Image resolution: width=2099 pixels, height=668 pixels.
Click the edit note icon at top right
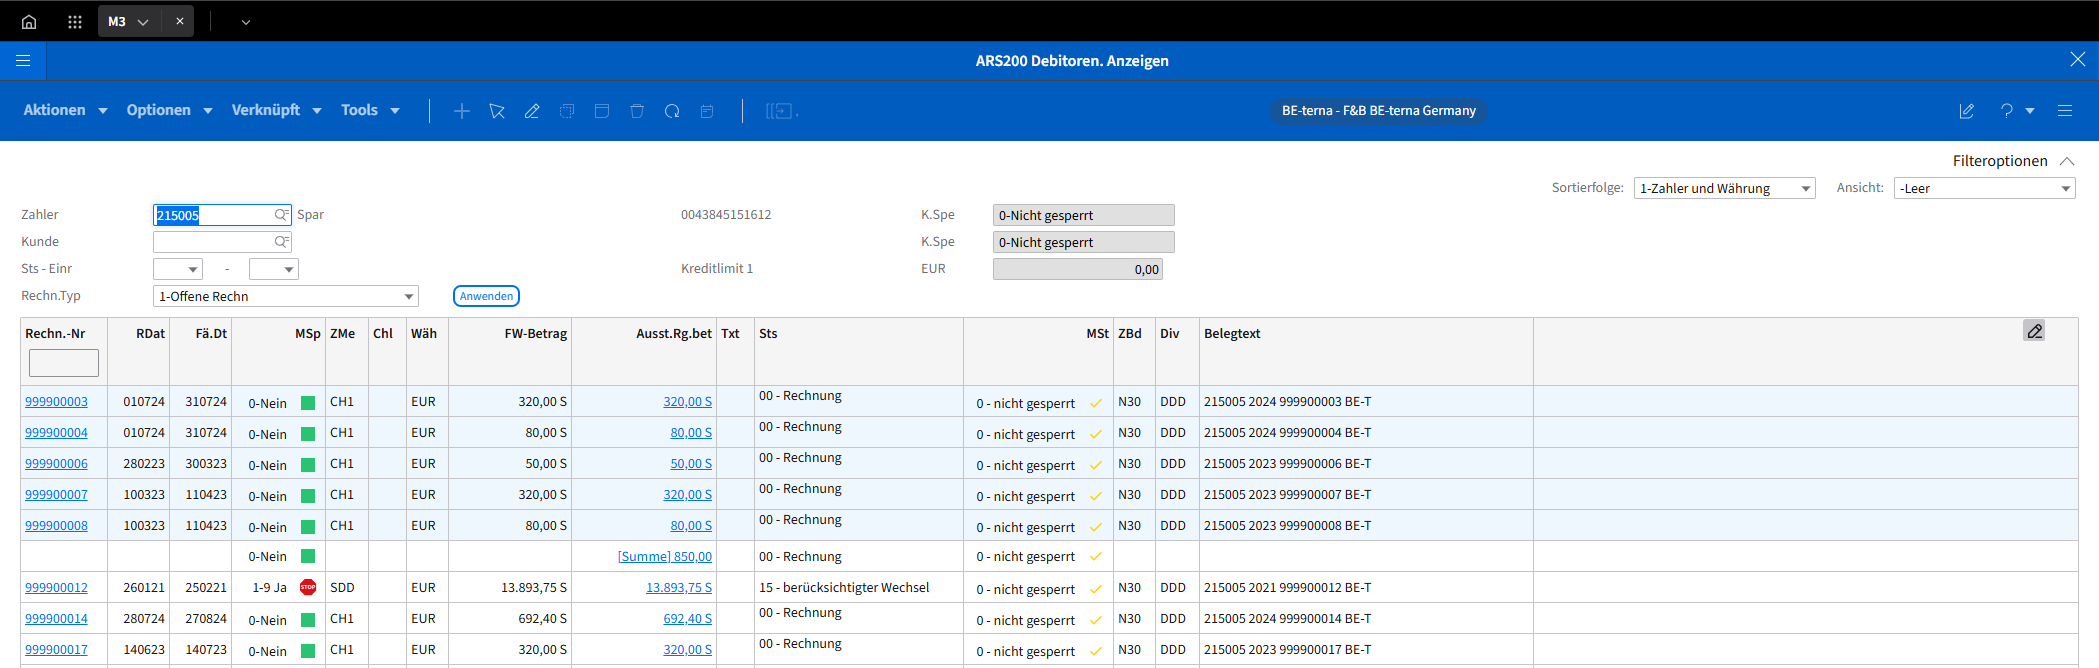pyautogui.click(x=1966, y=111)
